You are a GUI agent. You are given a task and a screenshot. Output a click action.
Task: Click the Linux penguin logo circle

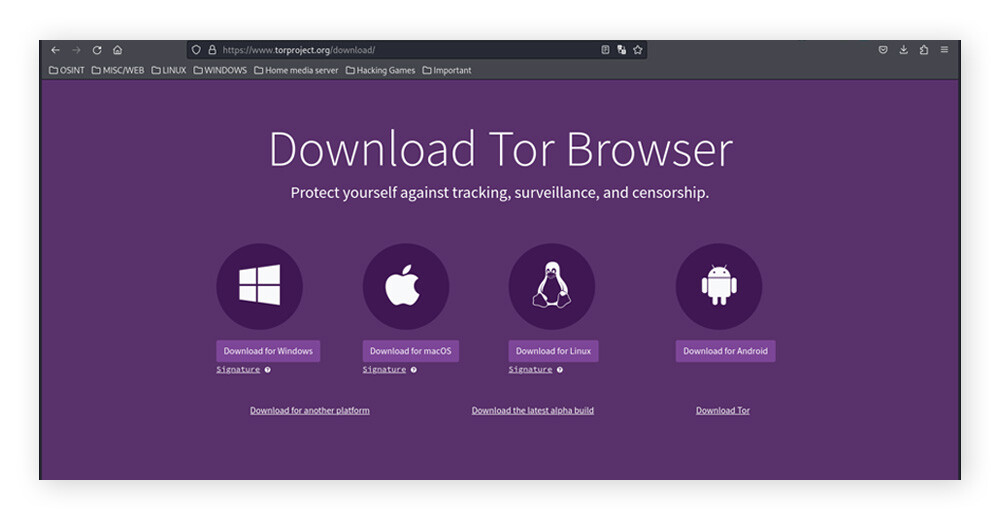coord(551,287)
